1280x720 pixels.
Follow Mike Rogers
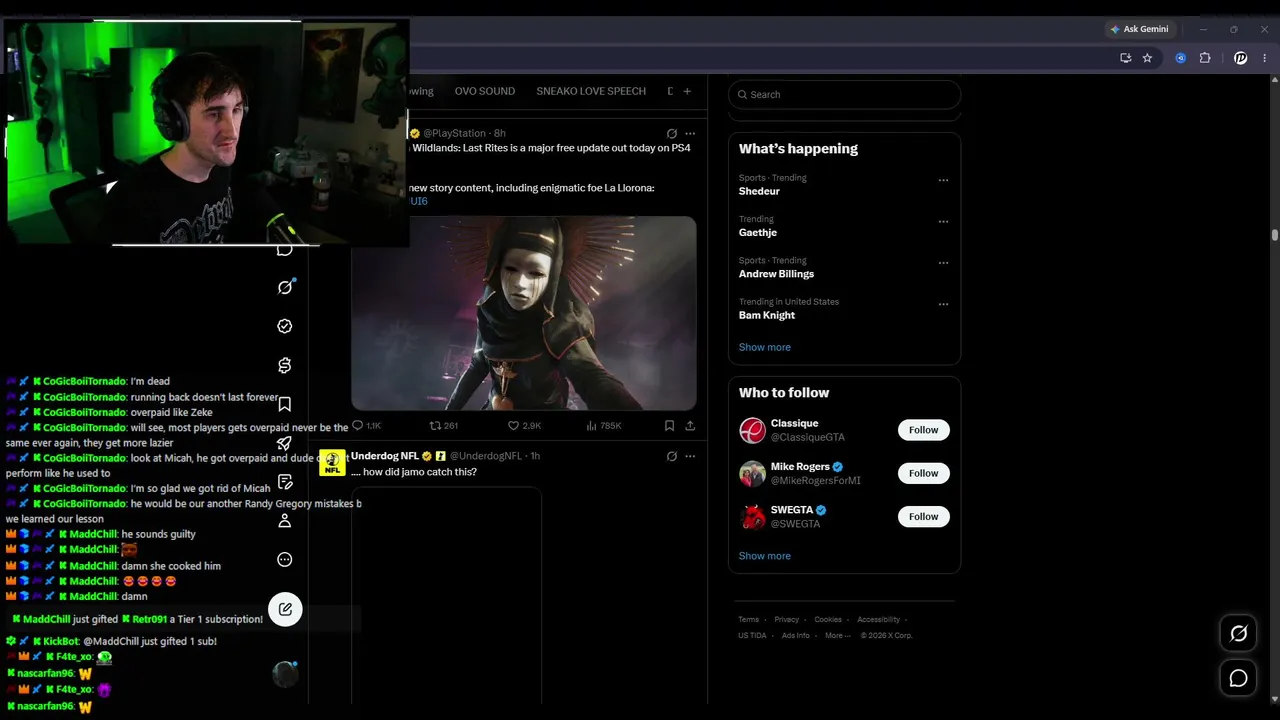point(923,473)
